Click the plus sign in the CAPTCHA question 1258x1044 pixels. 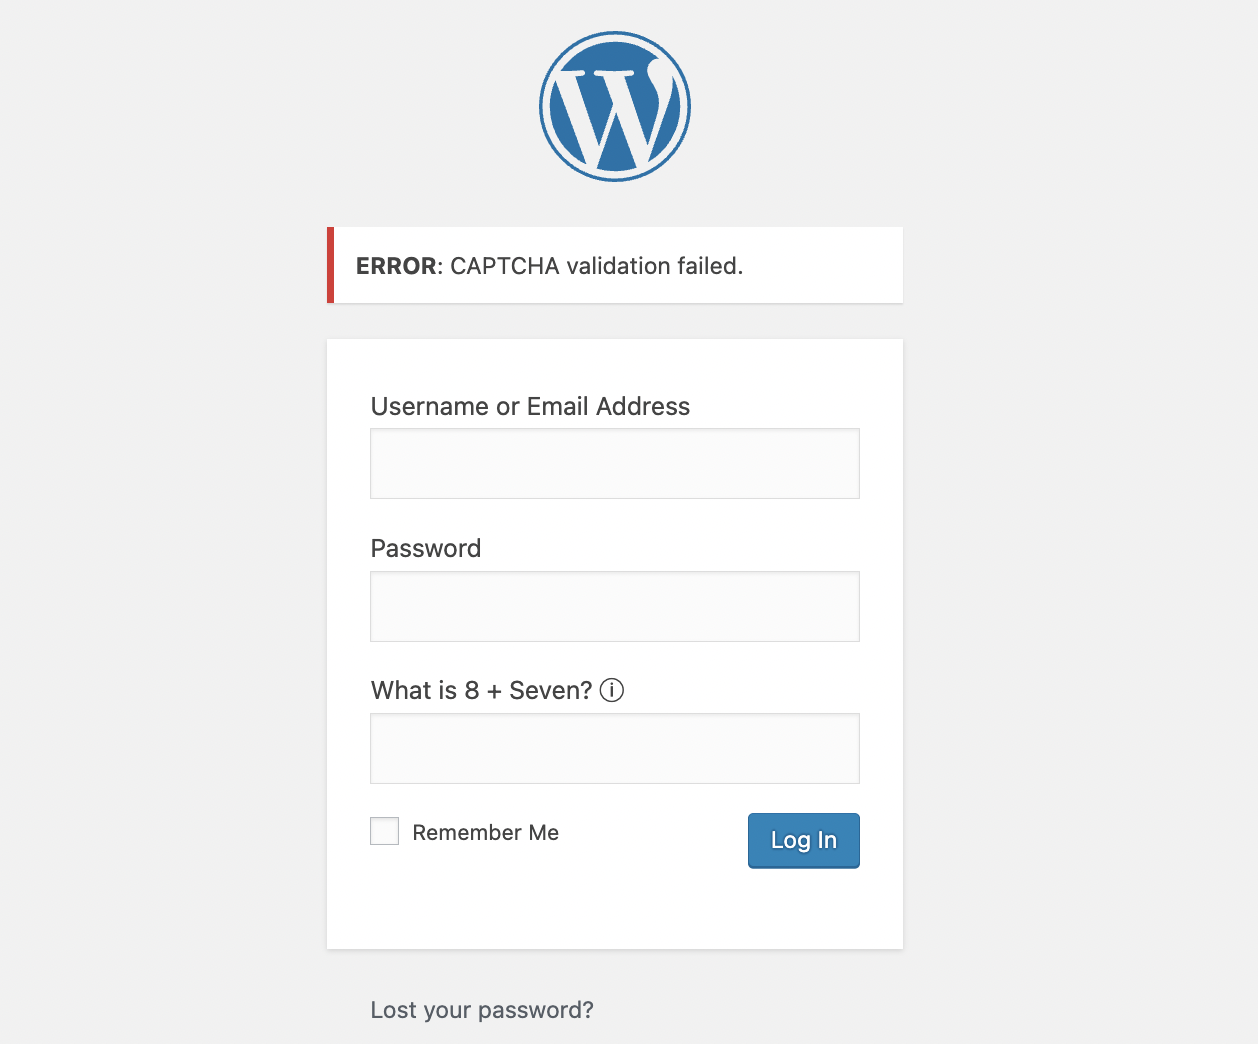(x=494, y=691)
